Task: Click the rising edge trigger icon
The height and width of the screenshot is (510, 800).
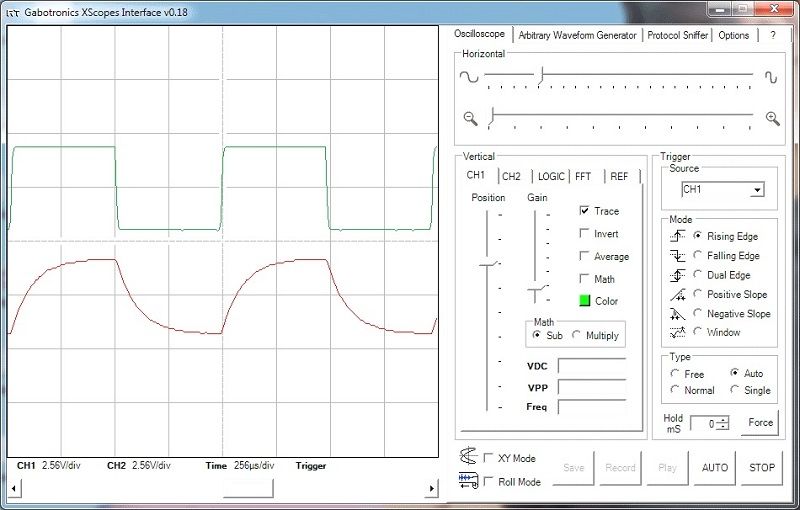Action: pos(678,236)
